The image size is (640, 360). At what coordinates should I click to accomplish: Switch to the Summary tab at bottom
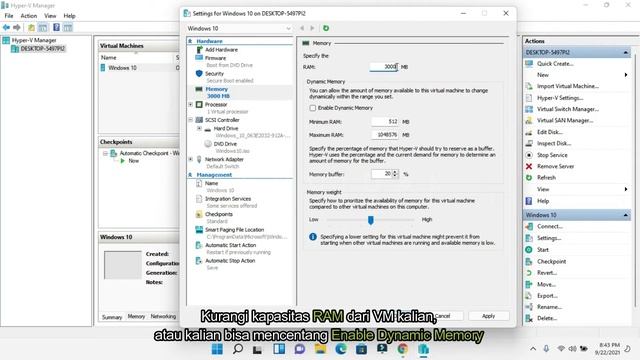[x=112, y=317]
